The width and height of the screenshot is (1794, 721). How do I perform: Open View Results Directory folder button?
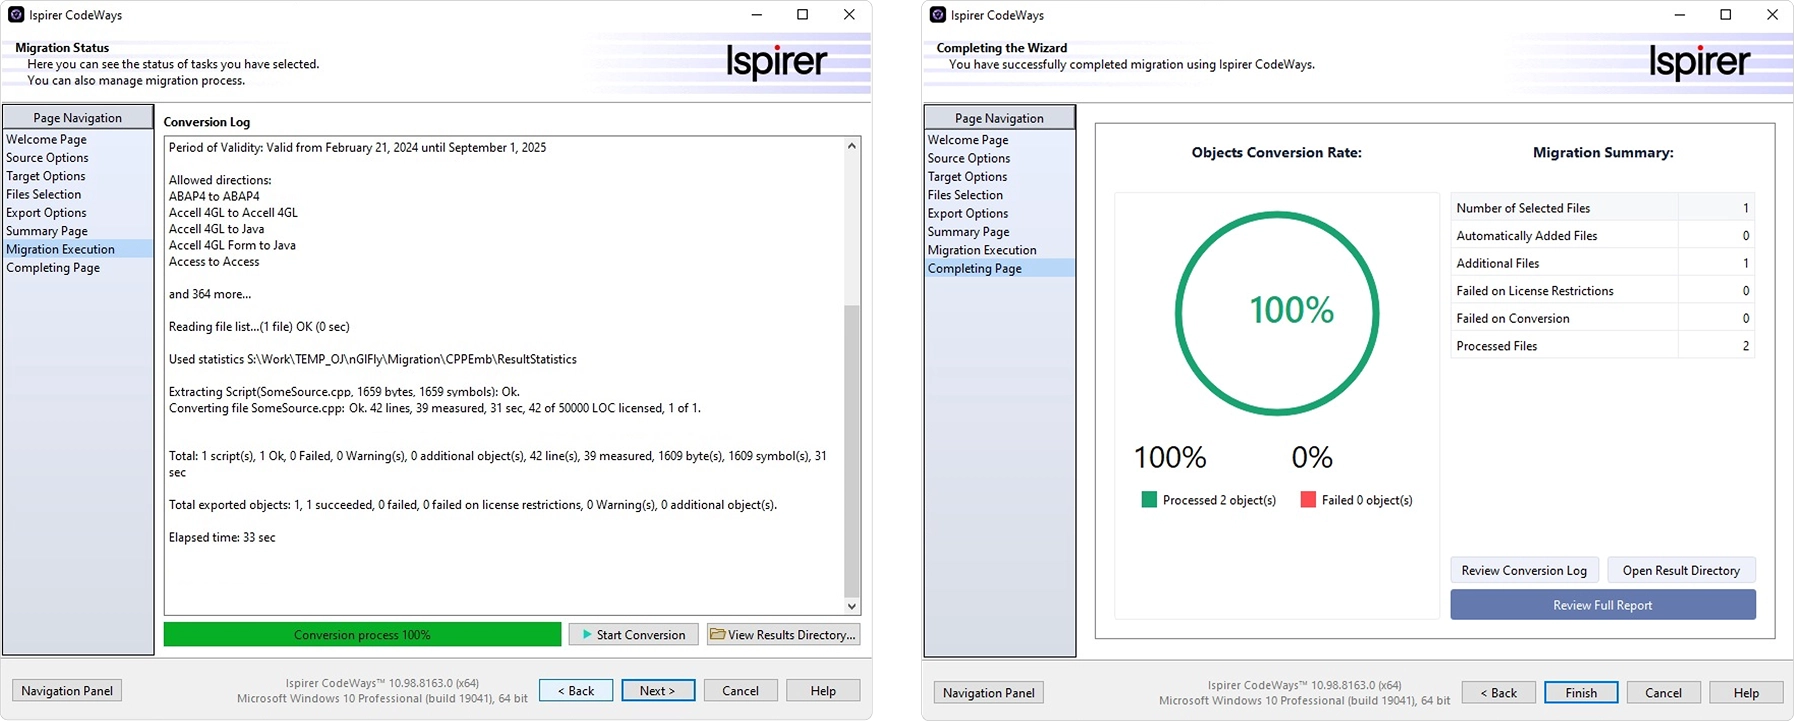point(783,635)
